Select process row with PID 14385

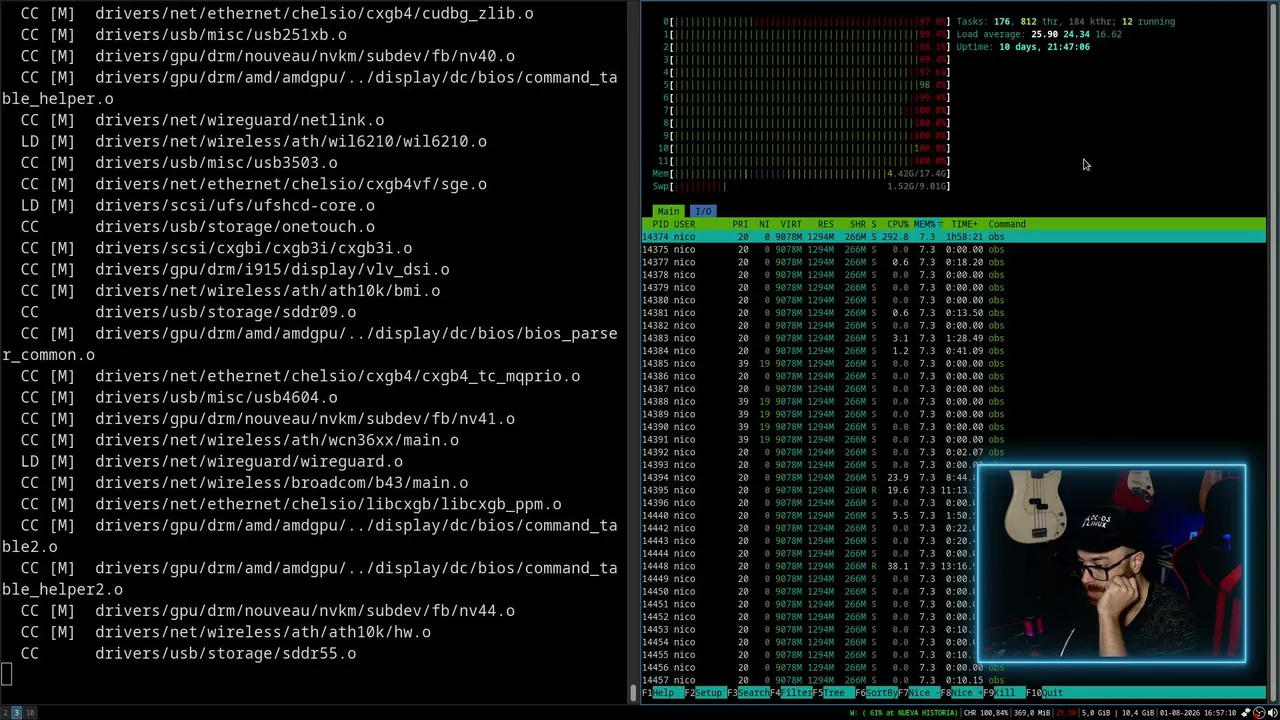[x=954, y=363]
